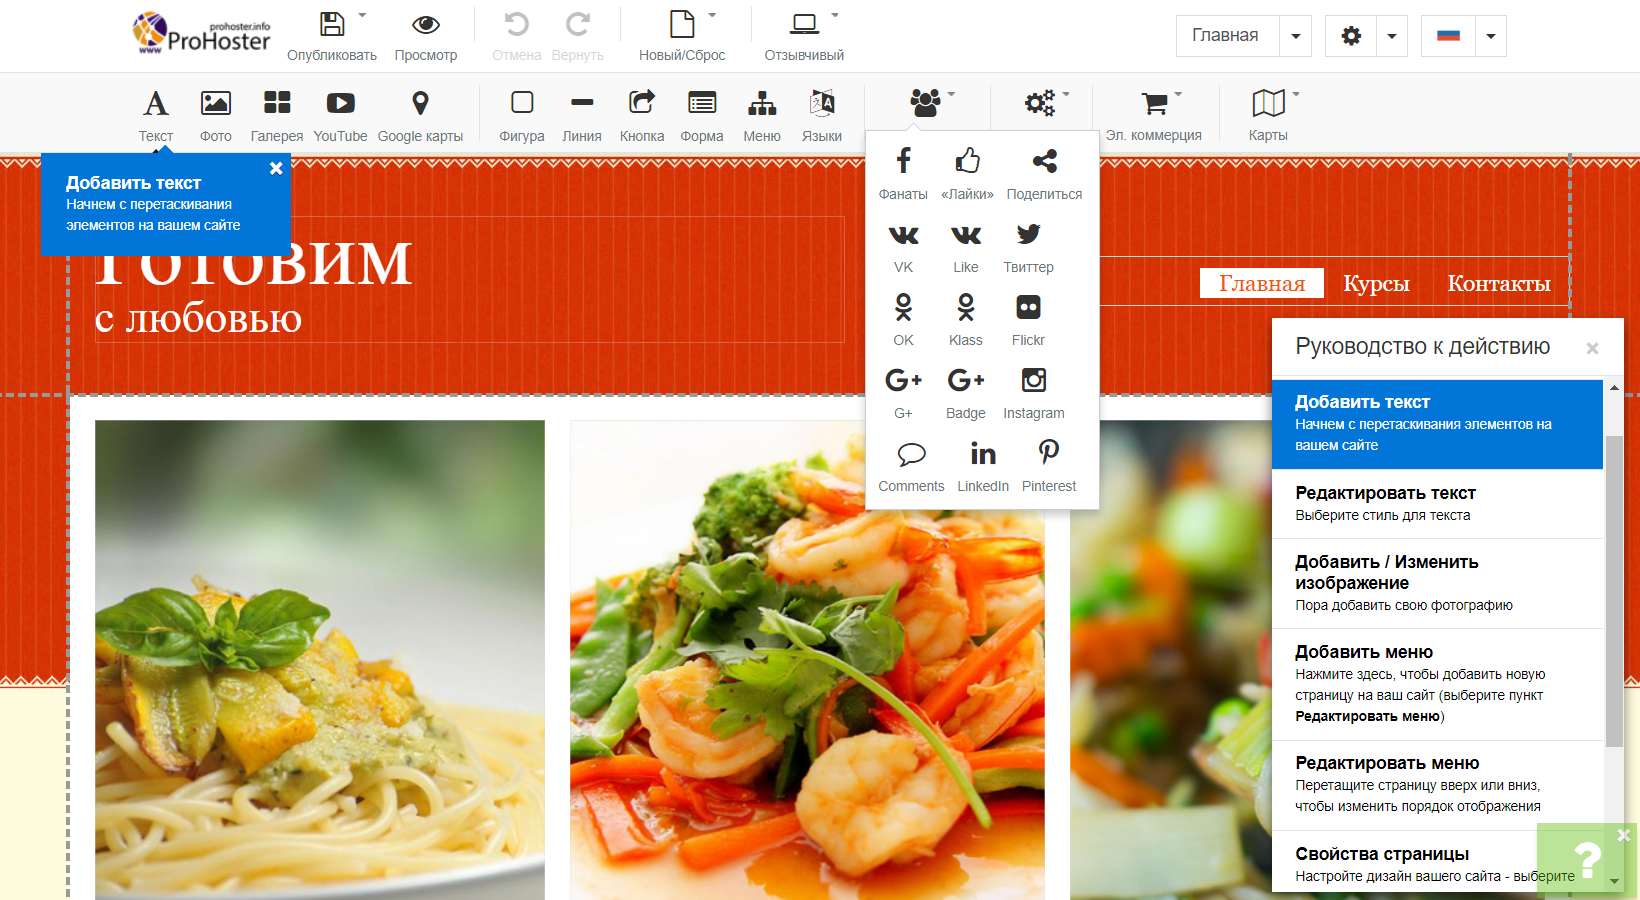Screen dimensions: 1640x900
Task: Pick the Pinterest social widget
Action: [x=1048, y=454]
